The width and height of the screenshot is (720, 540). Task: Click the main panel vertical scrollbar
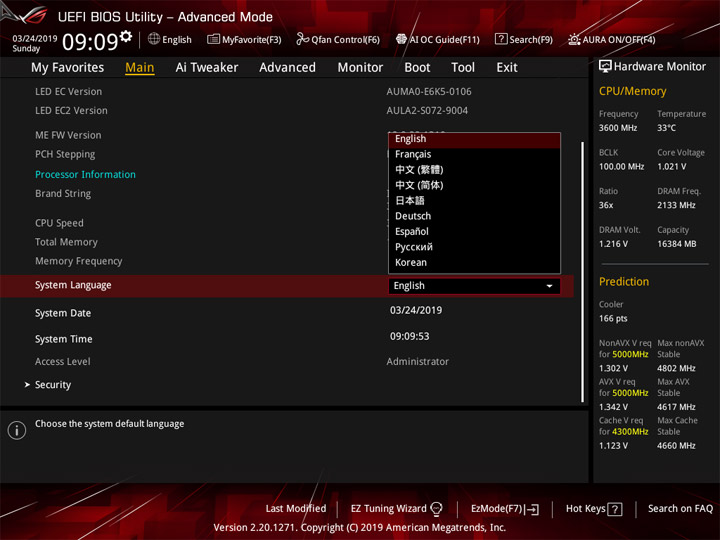tap(582, 272)
